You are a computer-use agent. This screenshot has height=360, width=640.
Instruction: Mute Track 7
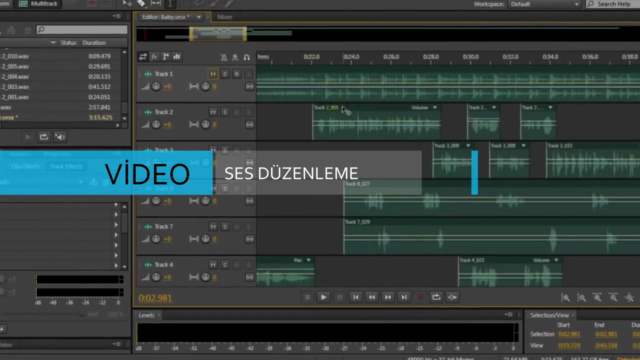click(x=213, y=227)
